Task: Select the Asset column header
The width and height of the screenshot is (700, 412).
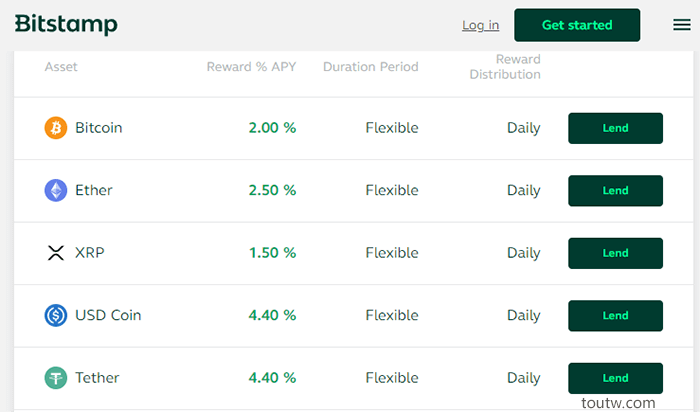Action: (61, 67)
